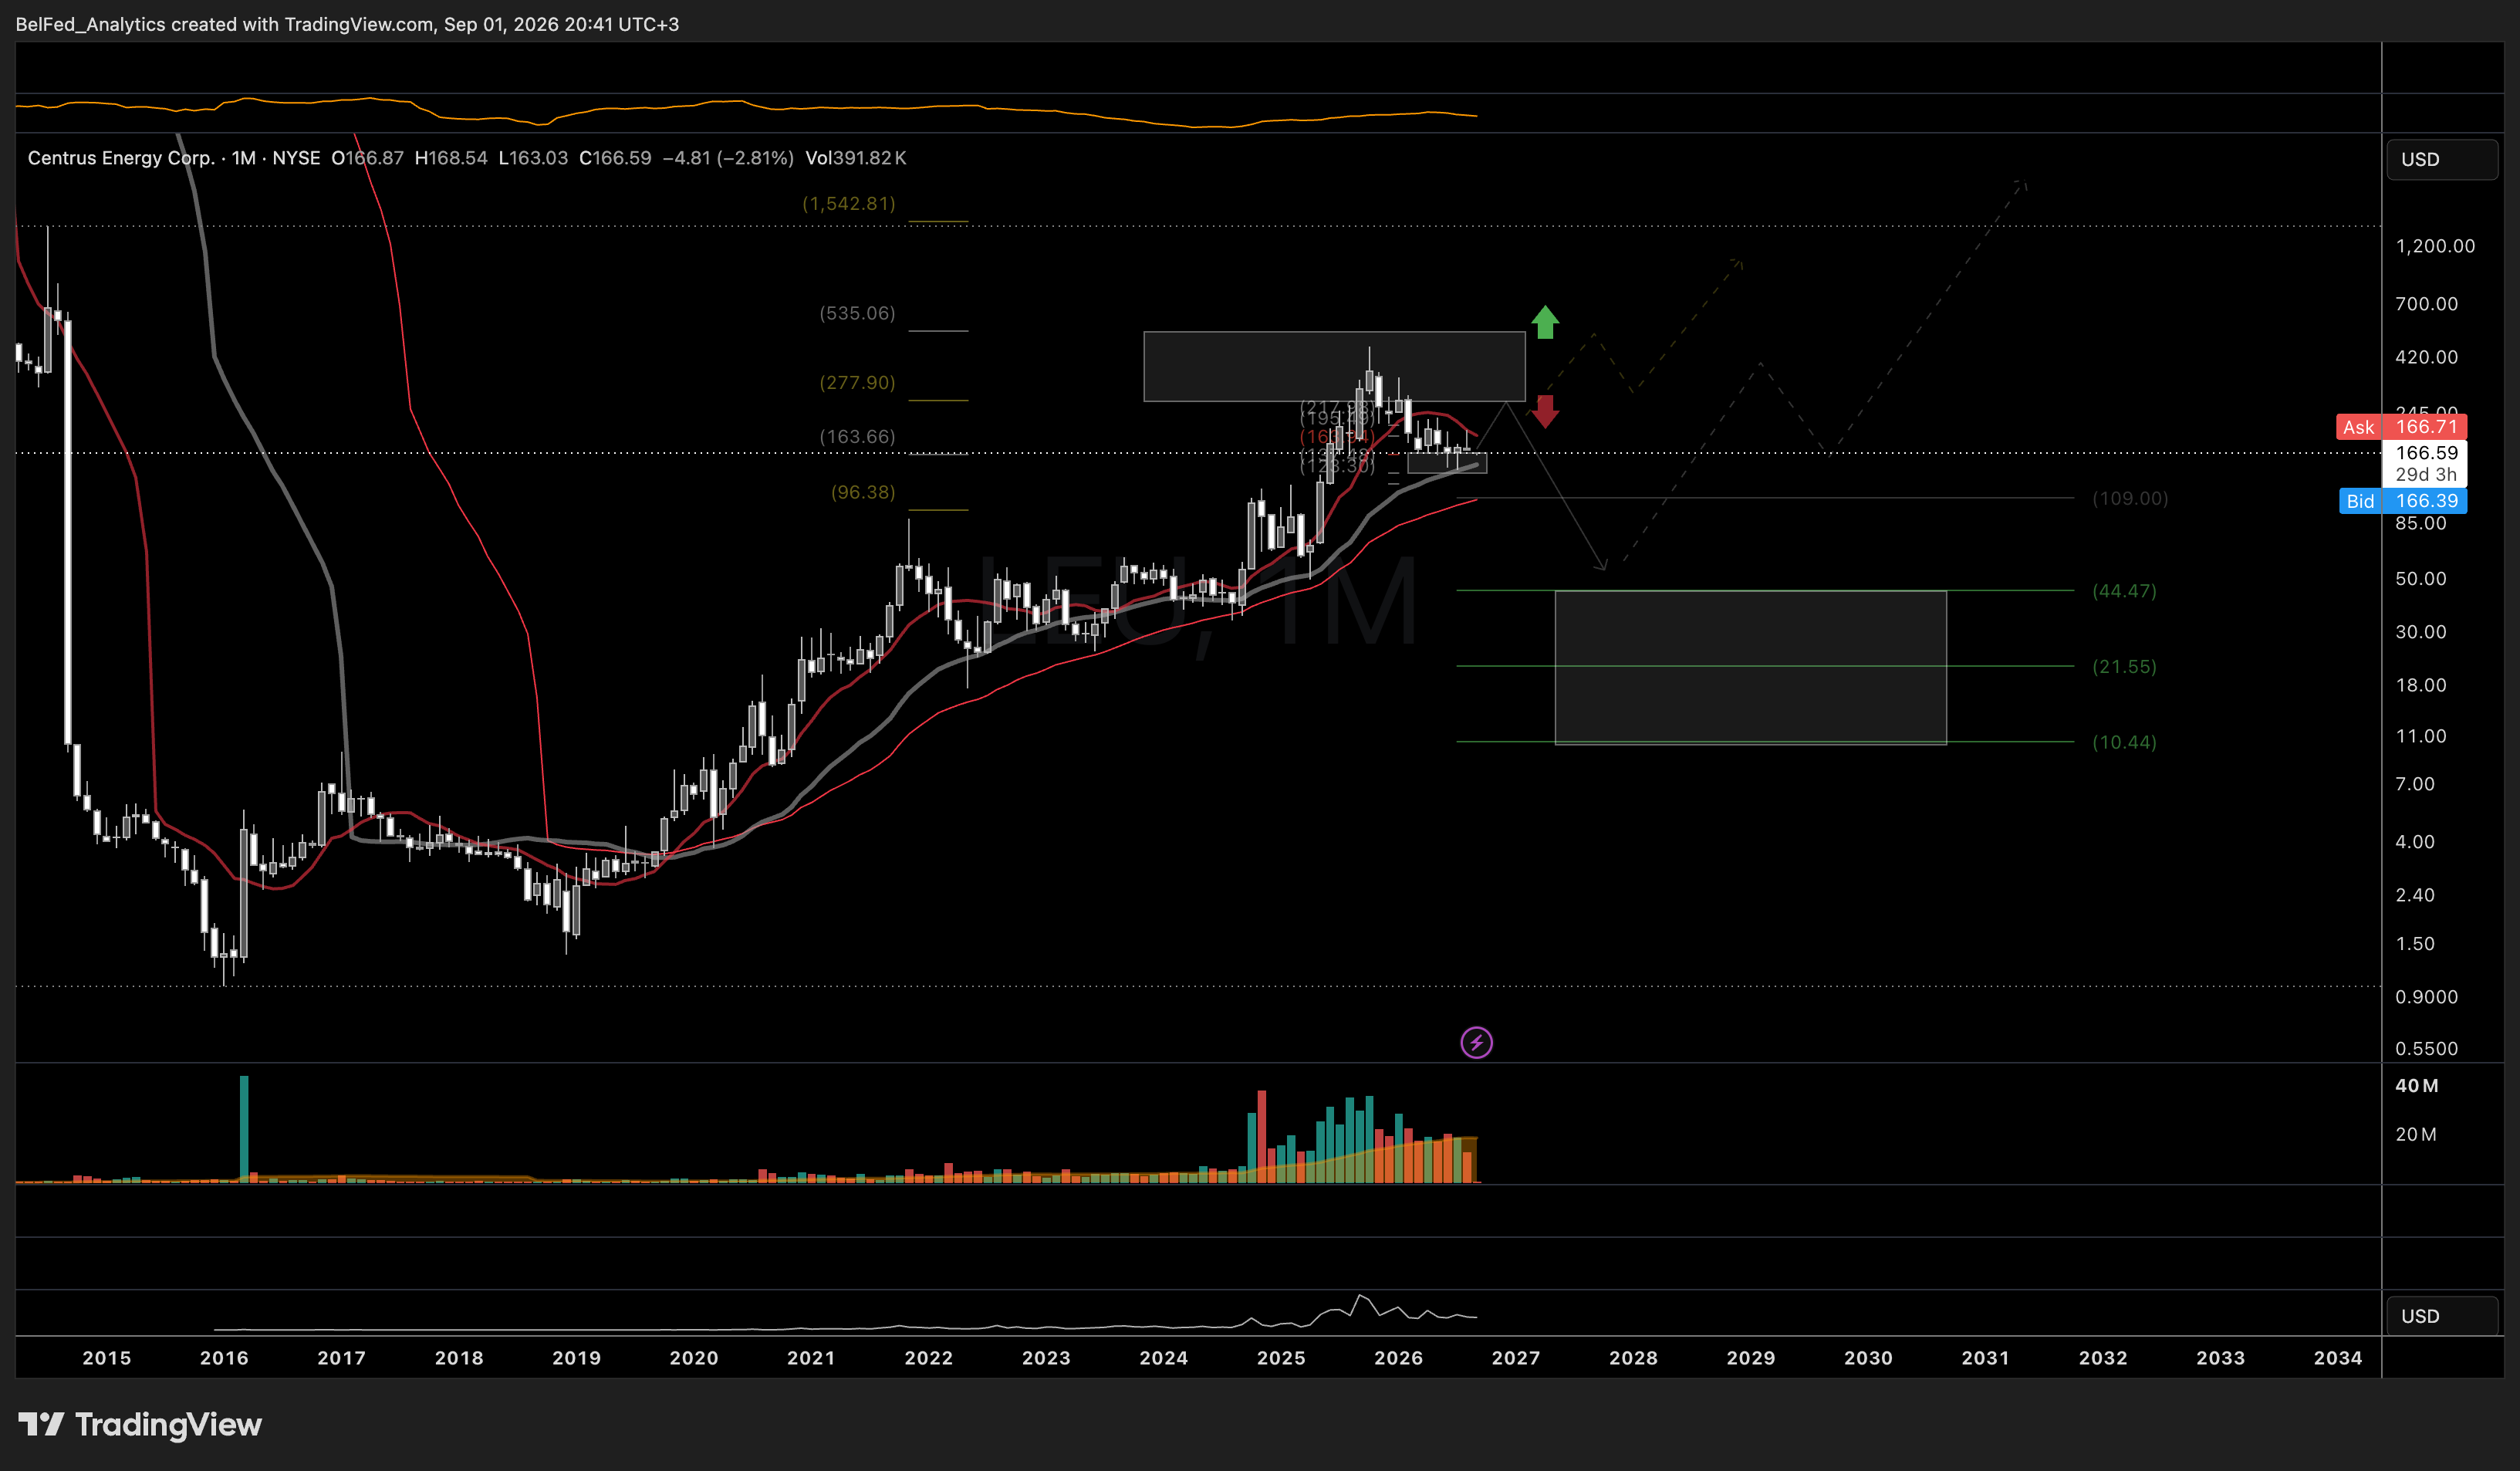2520x1471 pixels.
Task: Click 700.00 on the price axis
Action: pos(2426,304)
